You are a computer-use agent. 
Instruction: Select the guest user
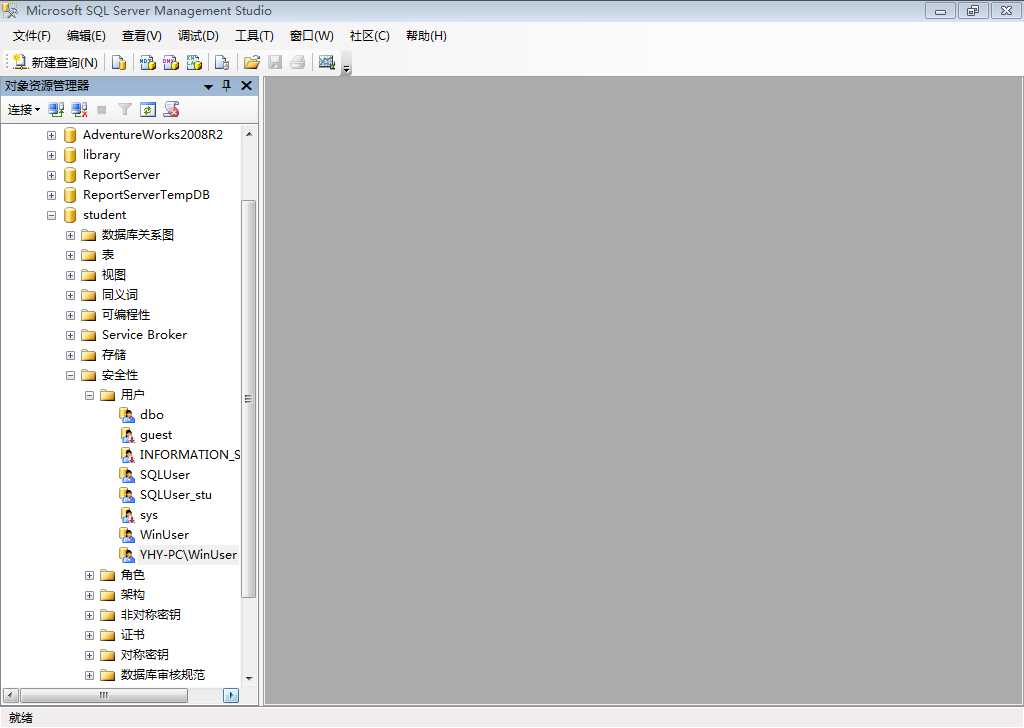pyautogui.click(x=156, y=435)
